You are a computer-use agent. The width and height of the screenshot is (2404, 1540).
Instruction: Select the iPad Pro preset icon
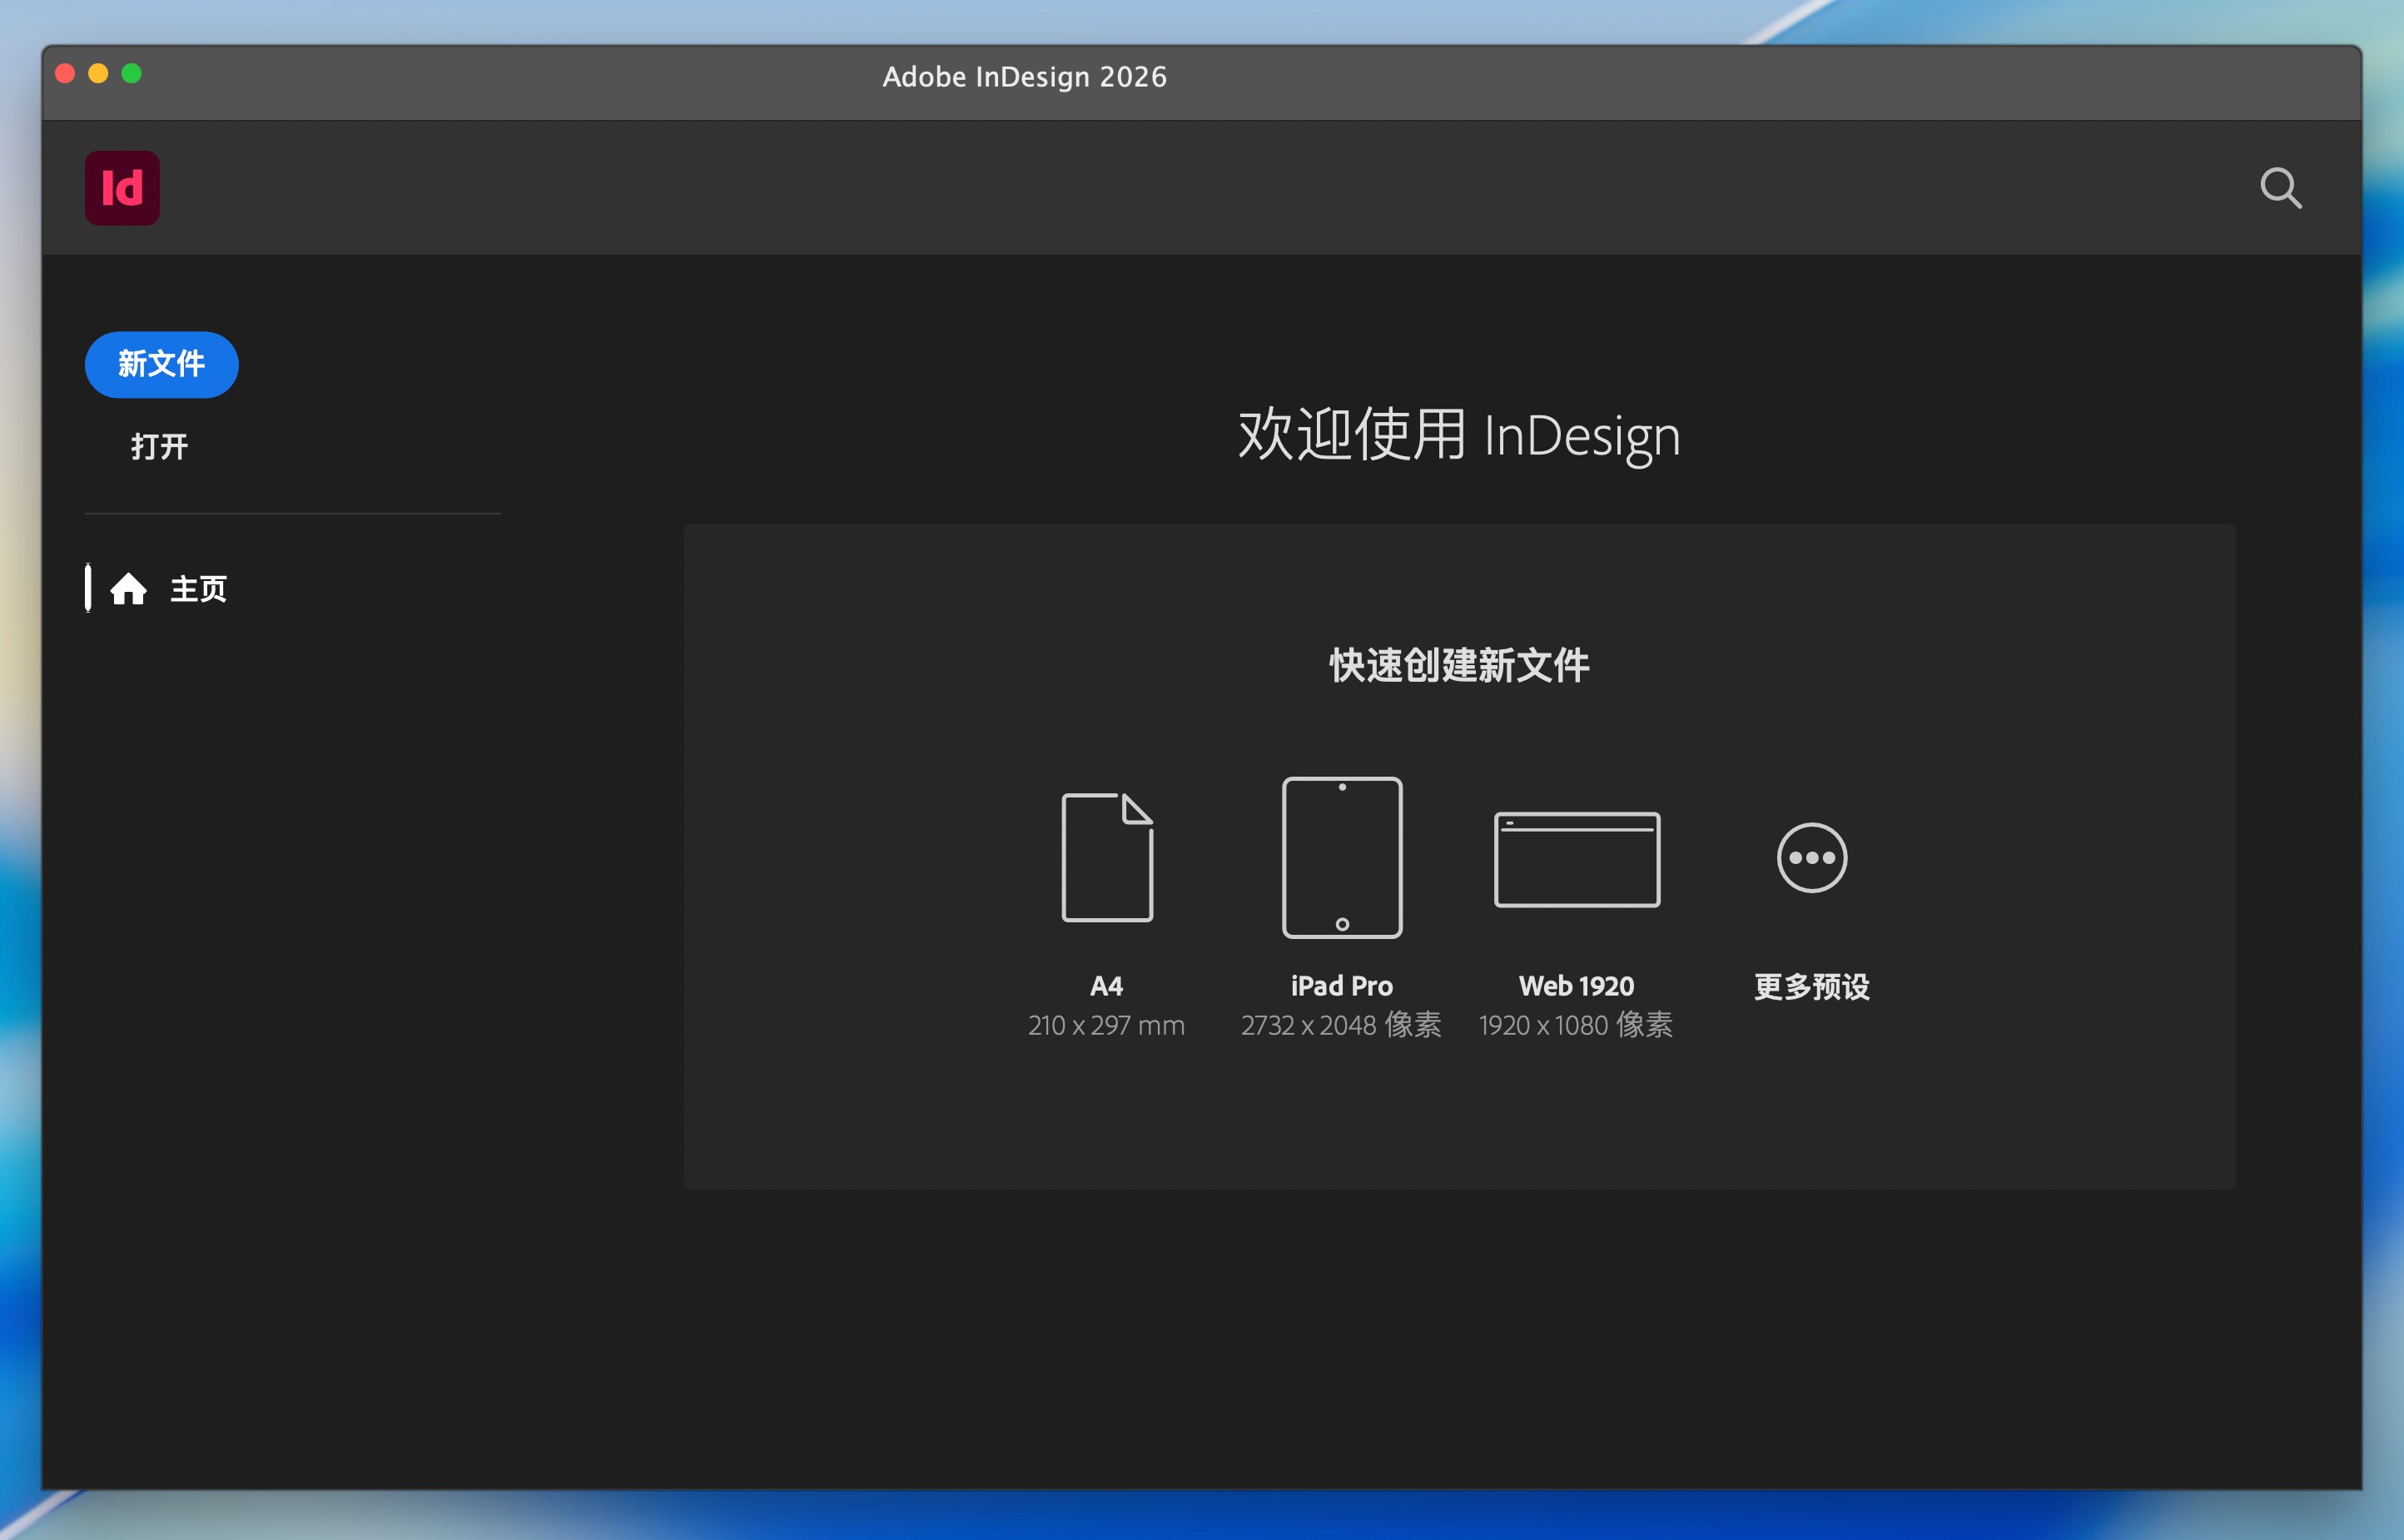(x=1341, y=857)
